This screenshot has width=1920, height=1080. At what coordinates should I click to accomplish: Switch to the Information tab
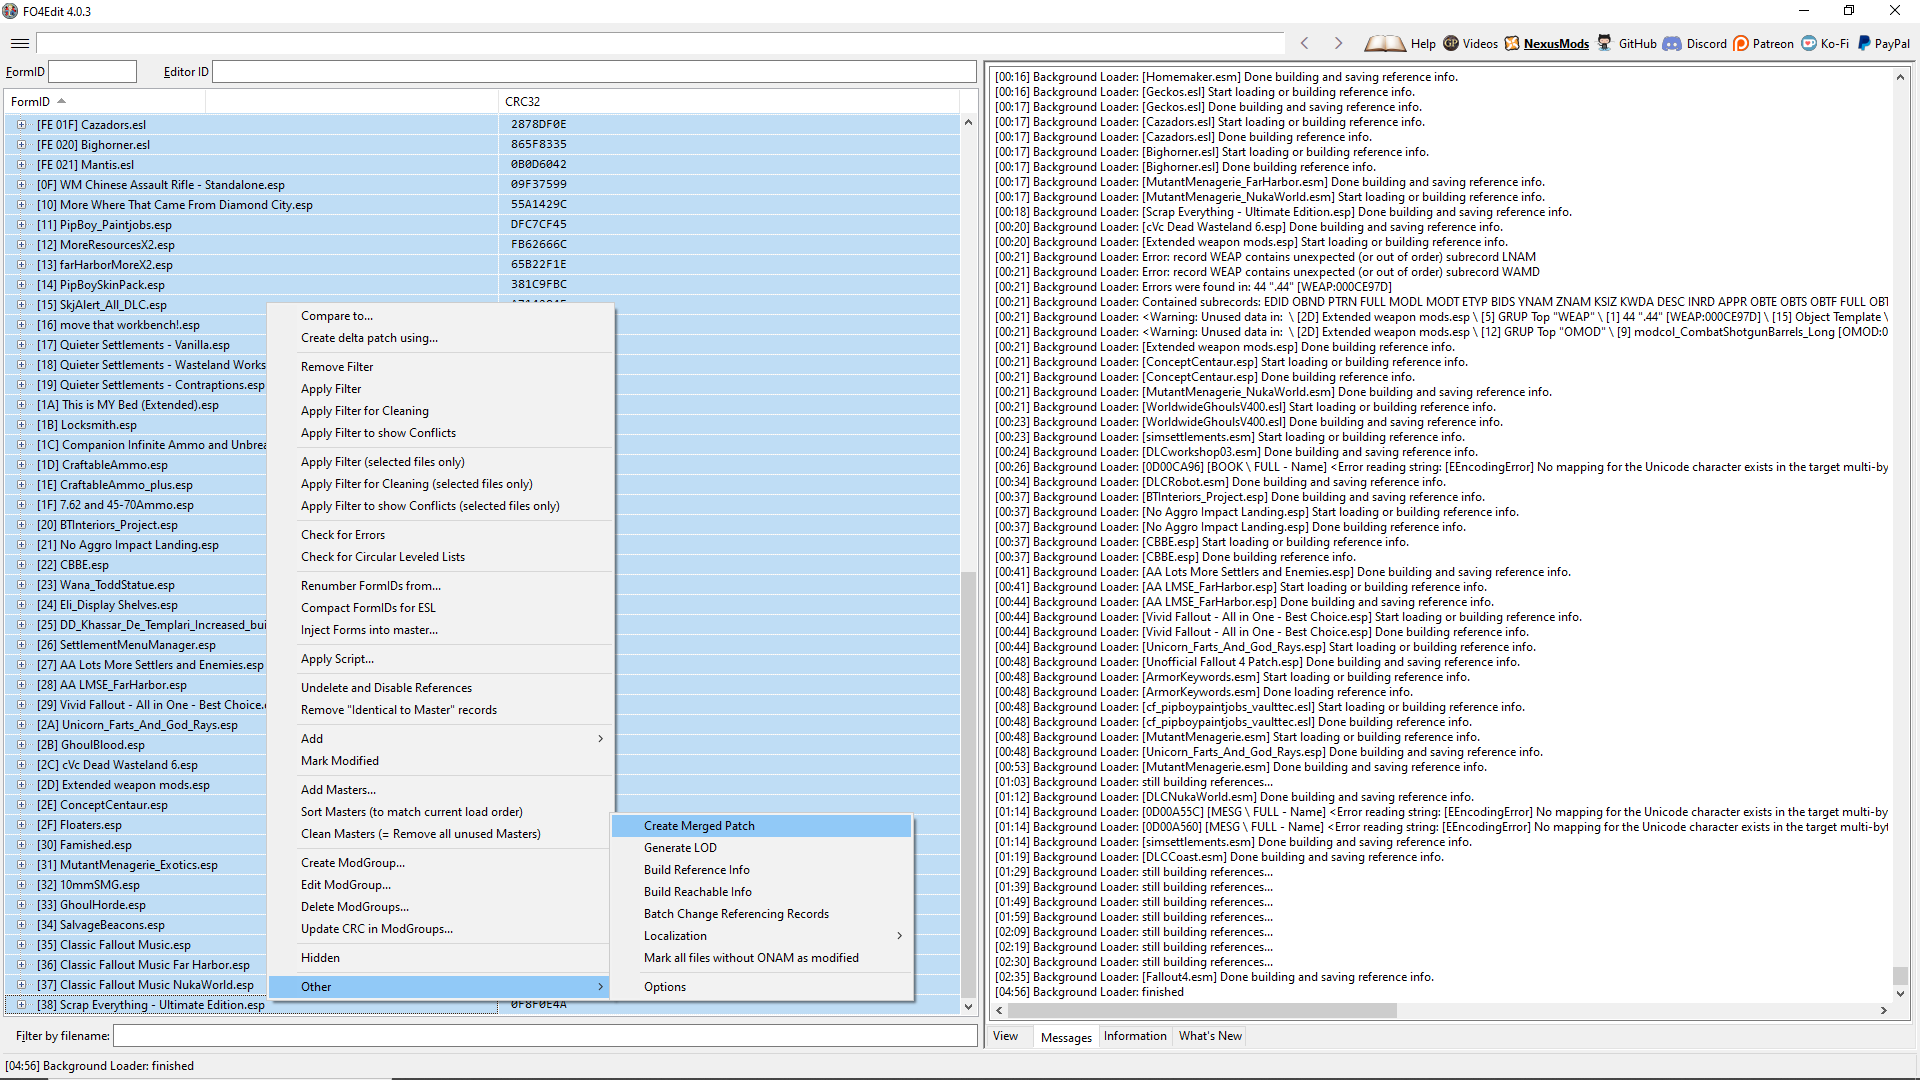pos(1135,1036)
